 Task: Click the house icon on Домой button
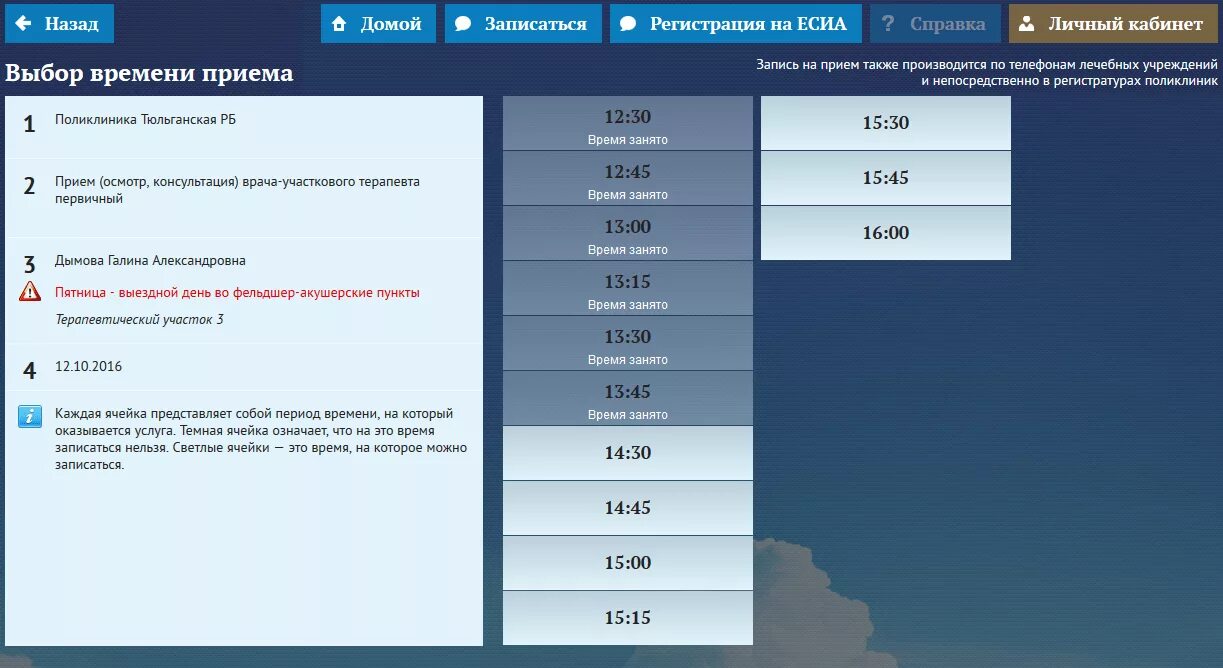click(339, 24)
